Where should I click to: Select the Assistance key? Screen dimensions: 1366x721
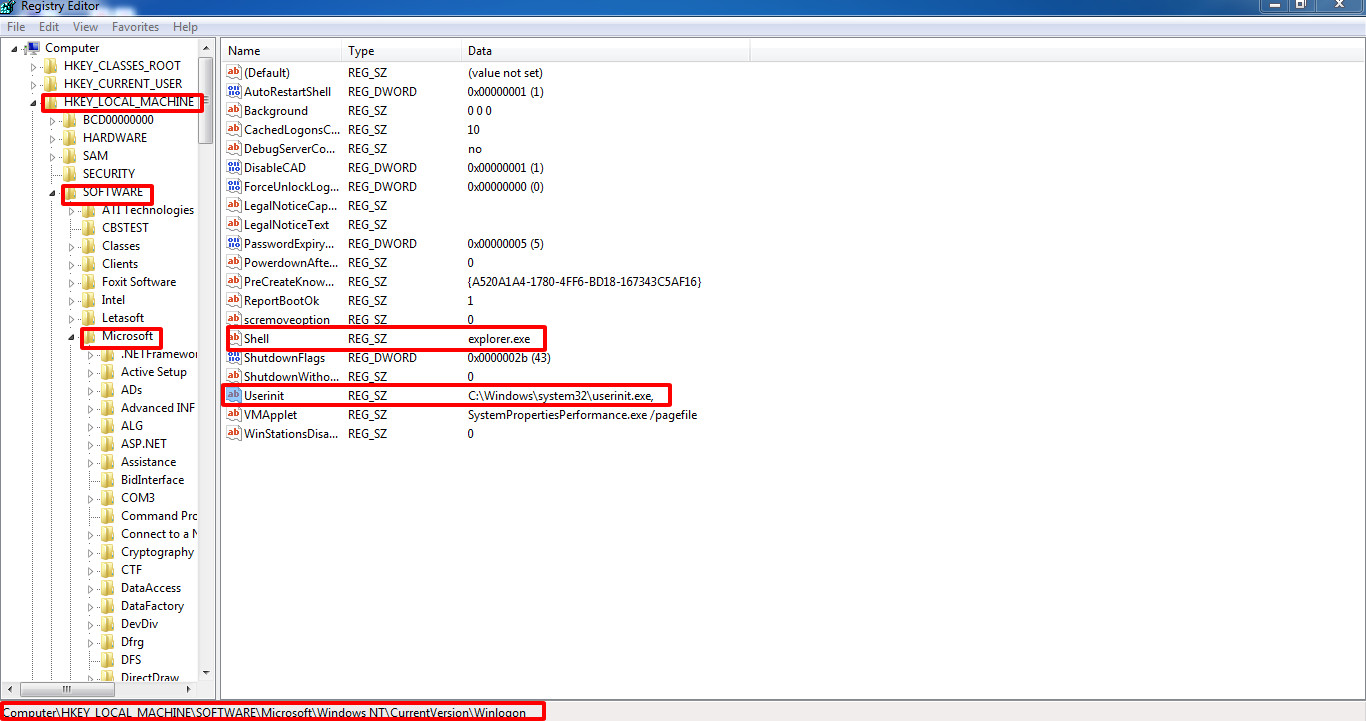pos(148,462)
